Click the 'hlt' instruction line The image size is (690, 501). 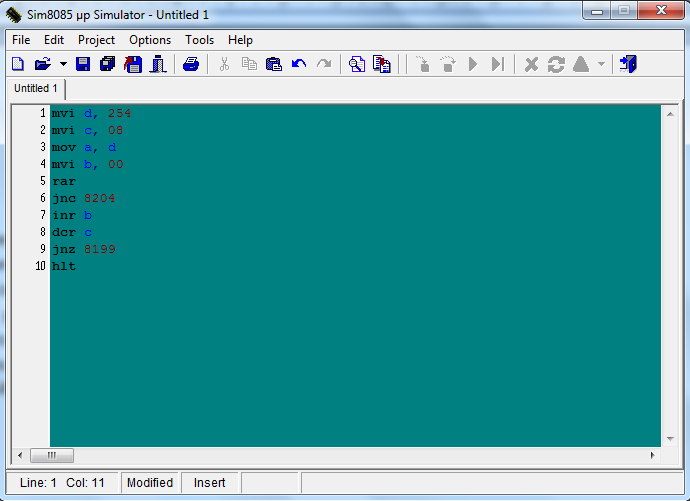pos(64,266)
